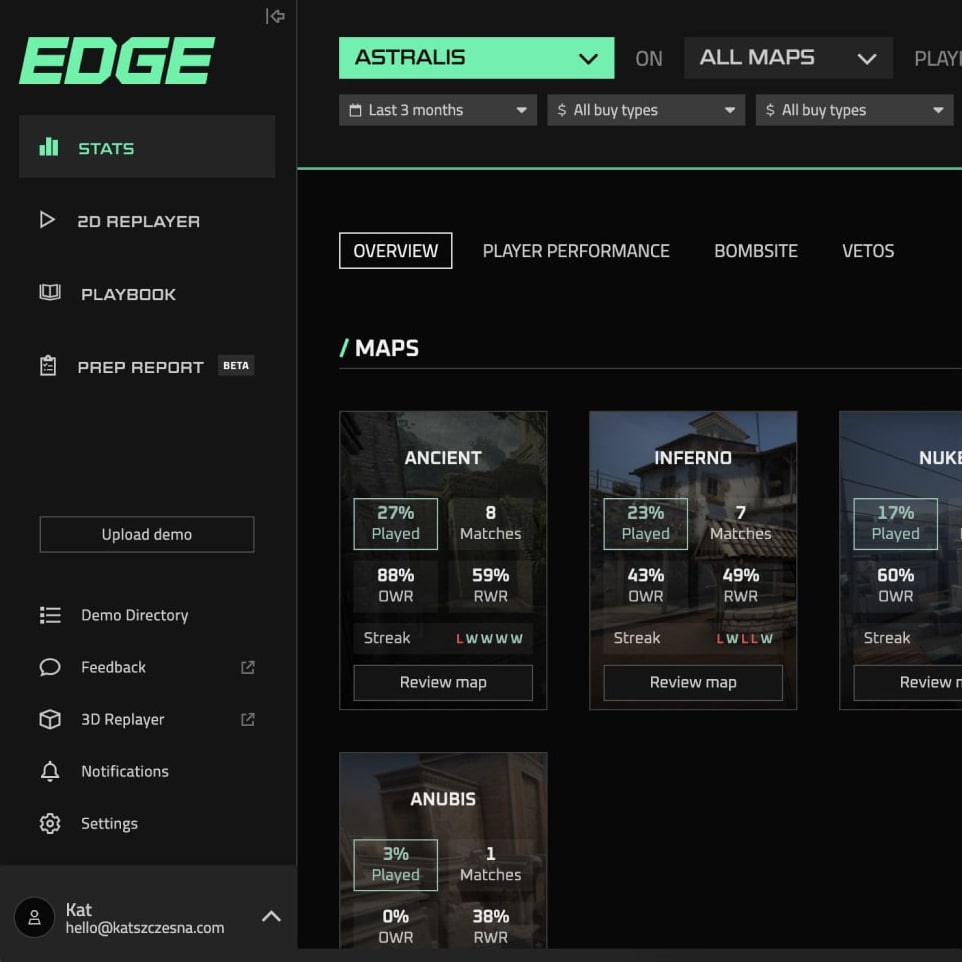The height and width of the screenshot is (962, 962).
Task: Select the 23% Played box on Inferno
Action: [x=645, y=523]
